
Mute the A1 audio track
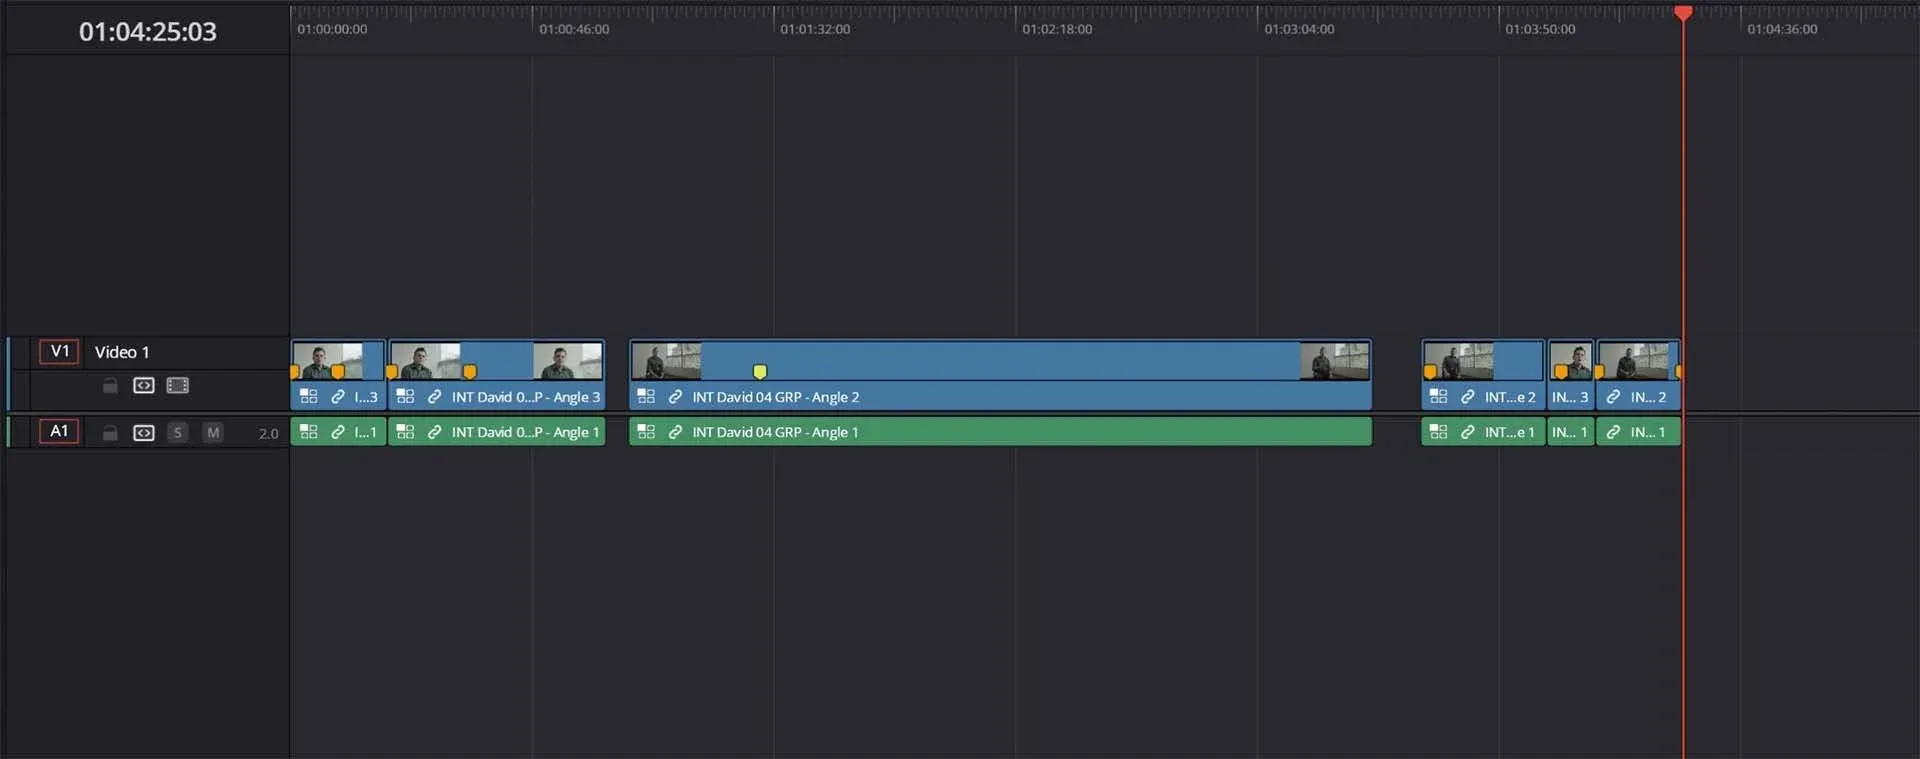click(213, 433)
